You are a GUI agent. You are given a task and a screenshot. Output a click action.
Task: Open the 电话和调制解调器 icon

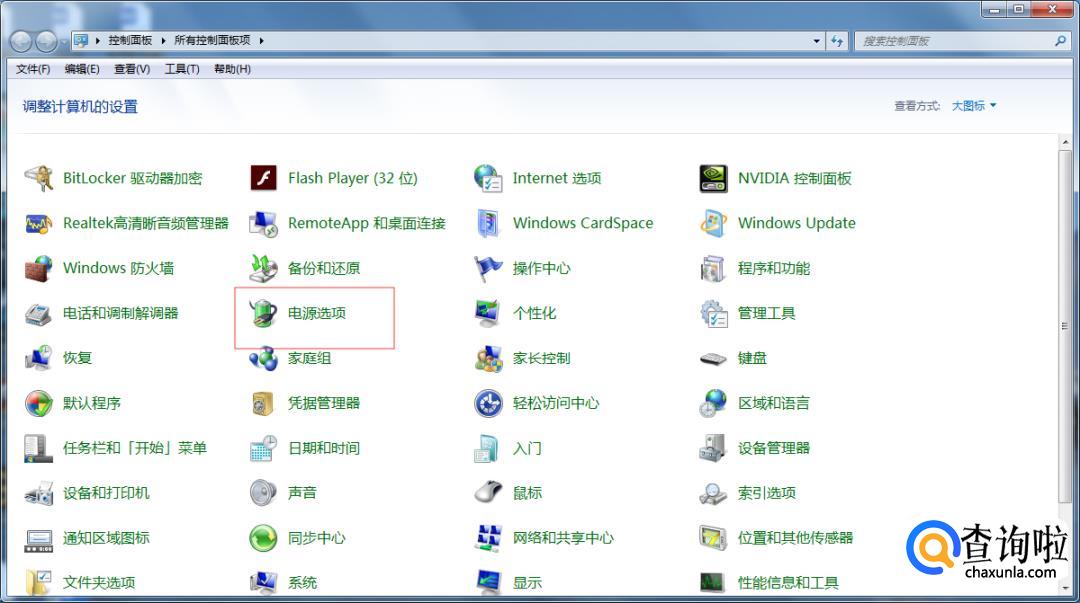(39, 314)
